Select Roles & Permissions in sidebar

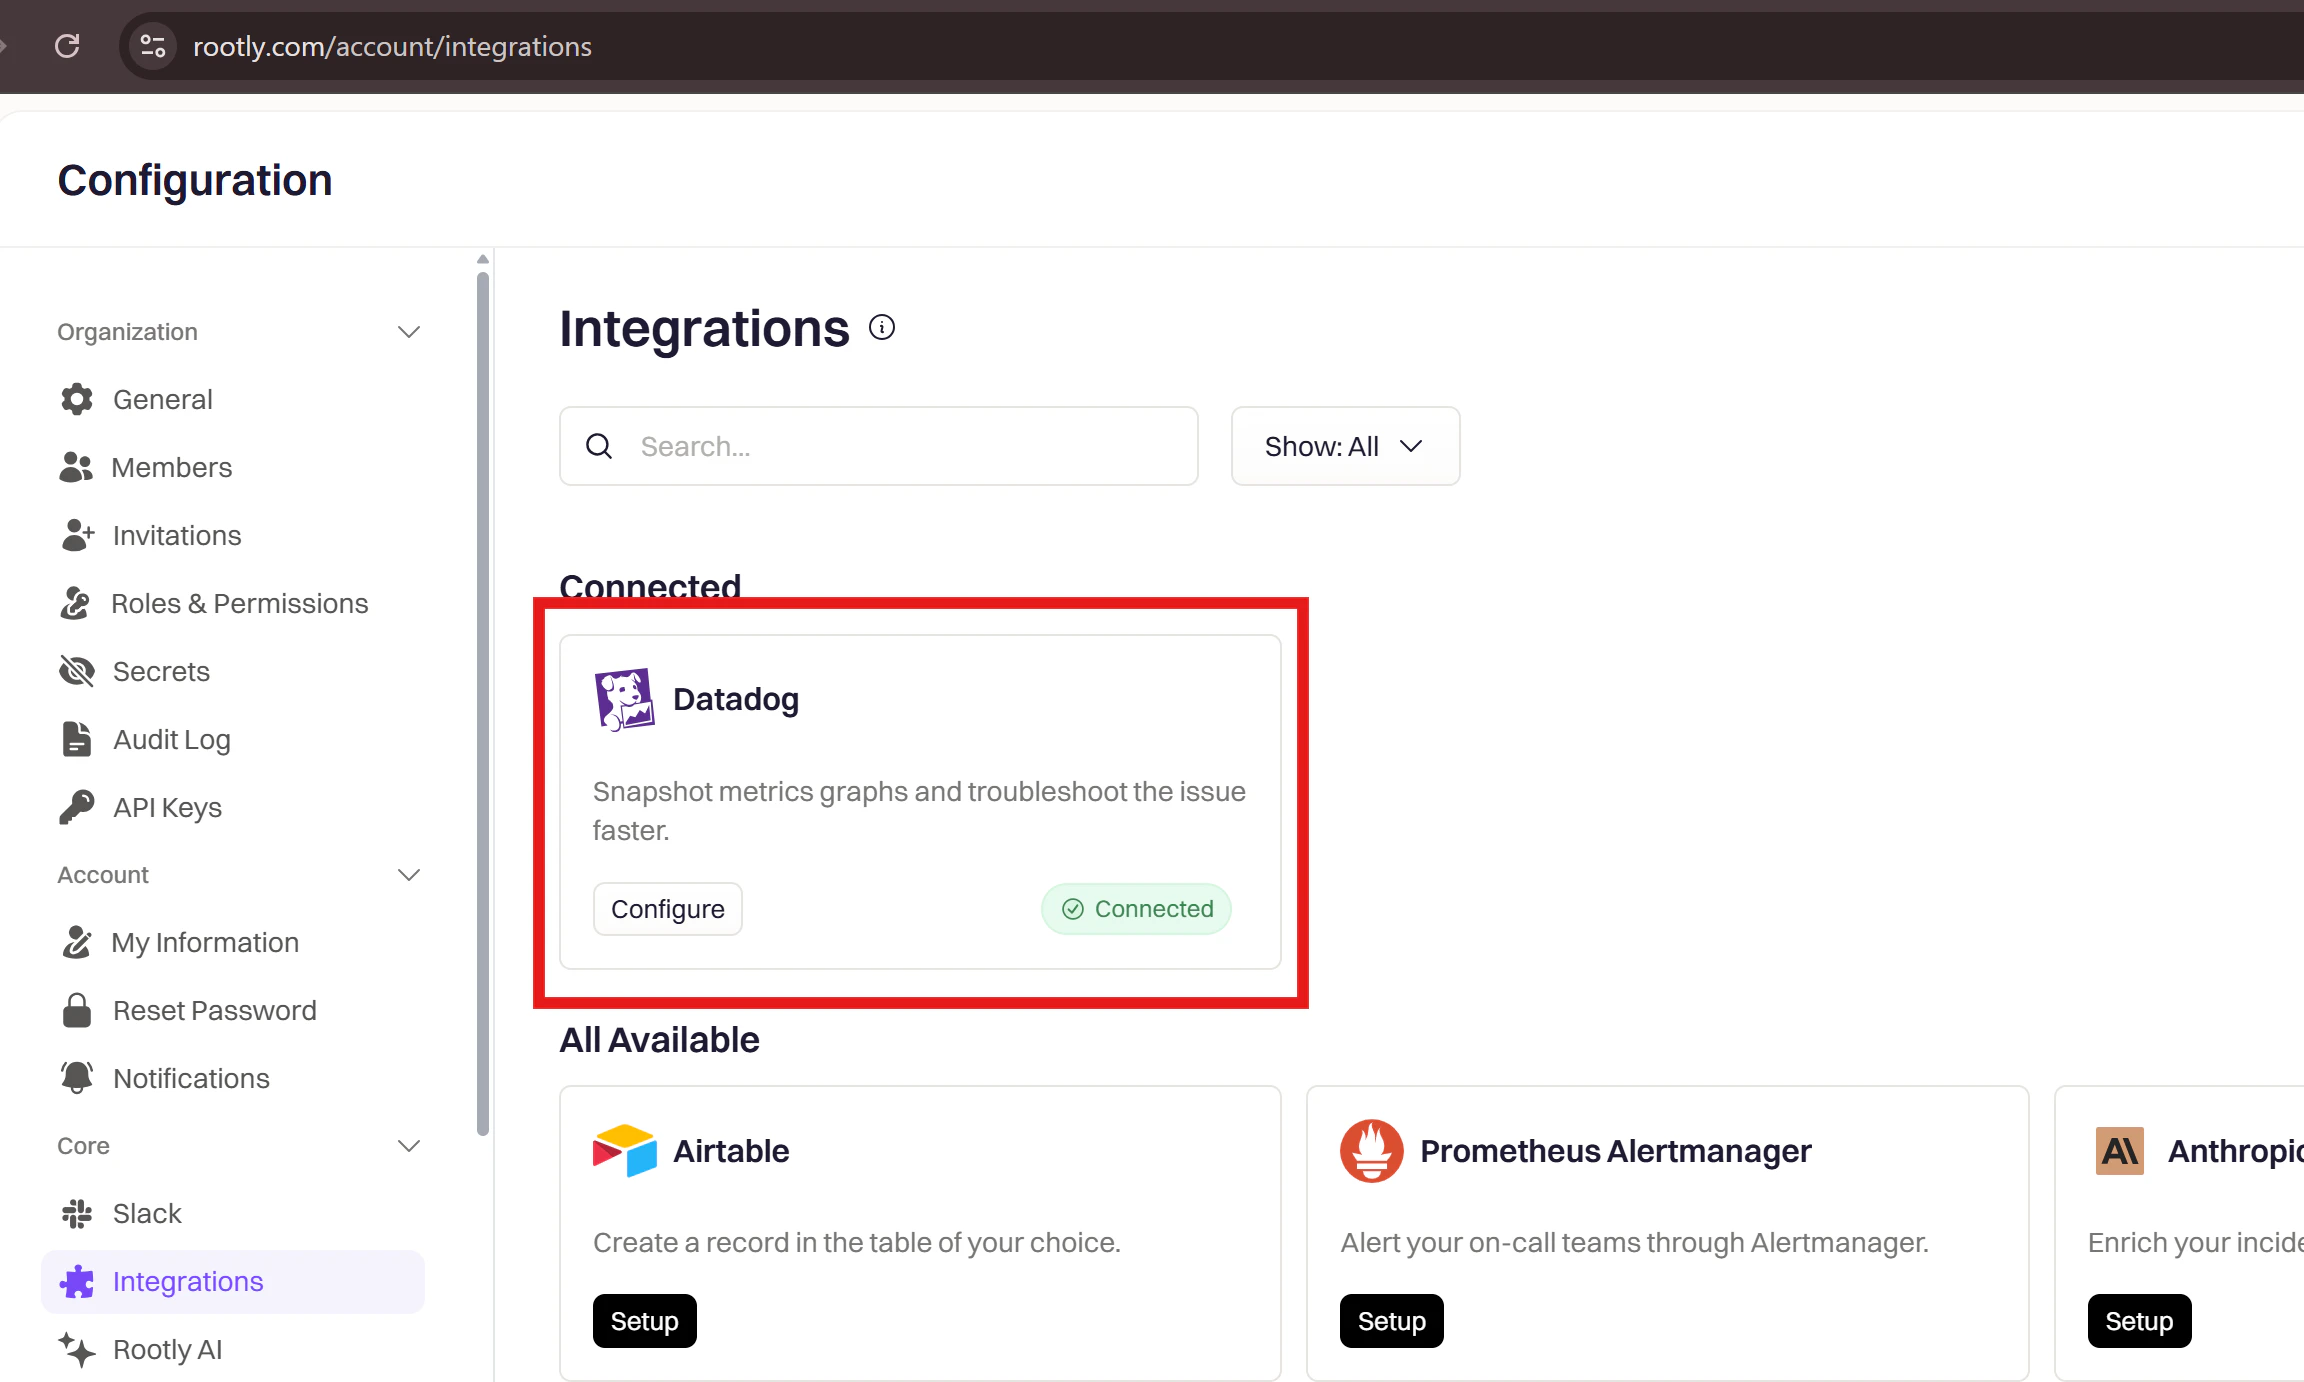(x=239, y=603)
